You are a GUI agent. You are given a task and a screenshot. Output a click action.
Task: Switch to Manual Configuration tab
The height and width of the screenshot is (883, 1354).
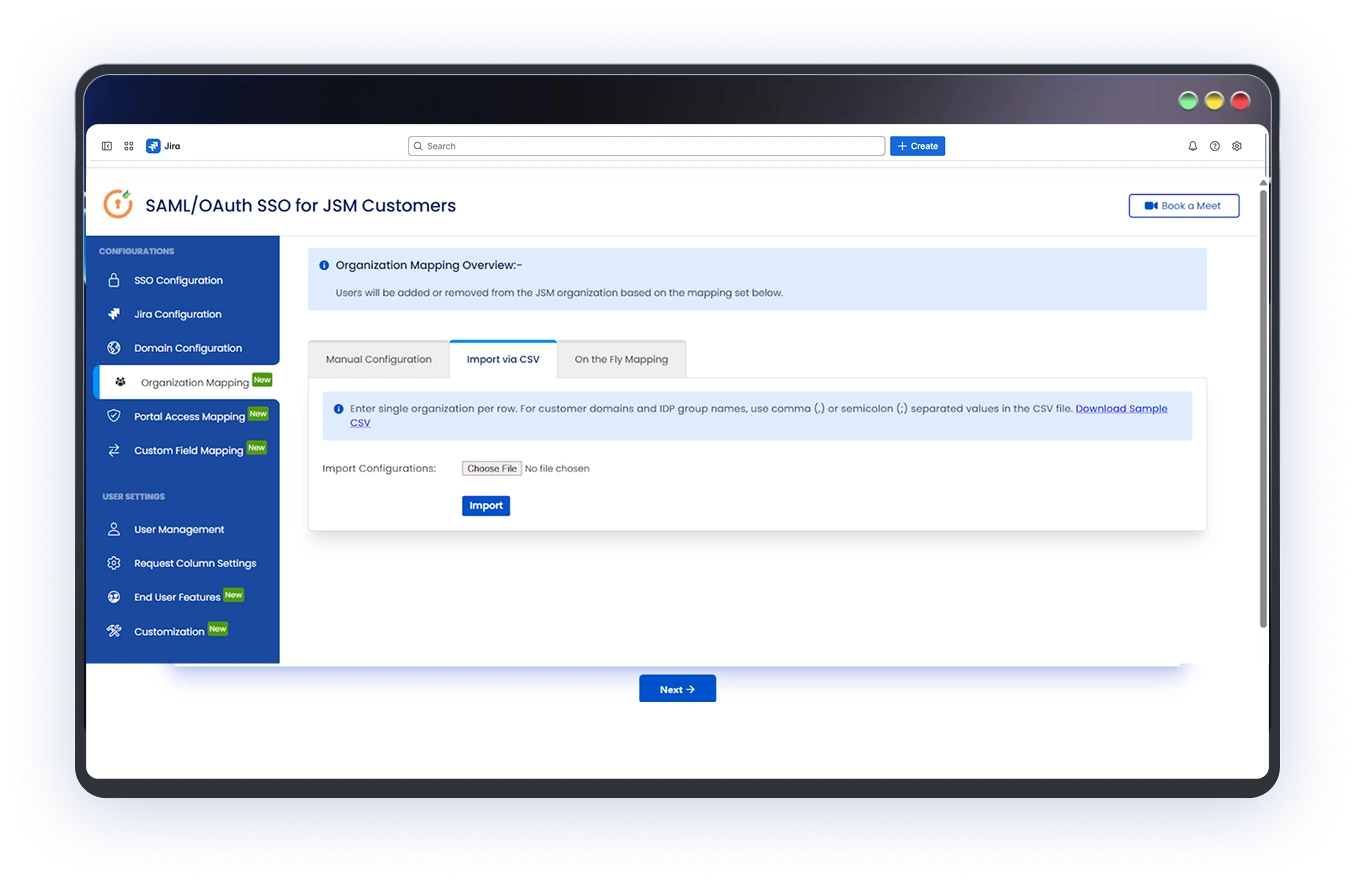pos(379,359)
